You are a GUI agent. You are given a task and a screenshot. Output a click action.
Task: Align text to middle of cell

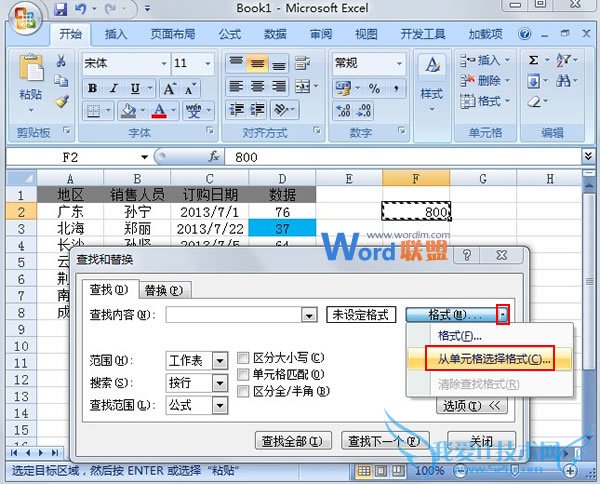click(x=257, y=64)
